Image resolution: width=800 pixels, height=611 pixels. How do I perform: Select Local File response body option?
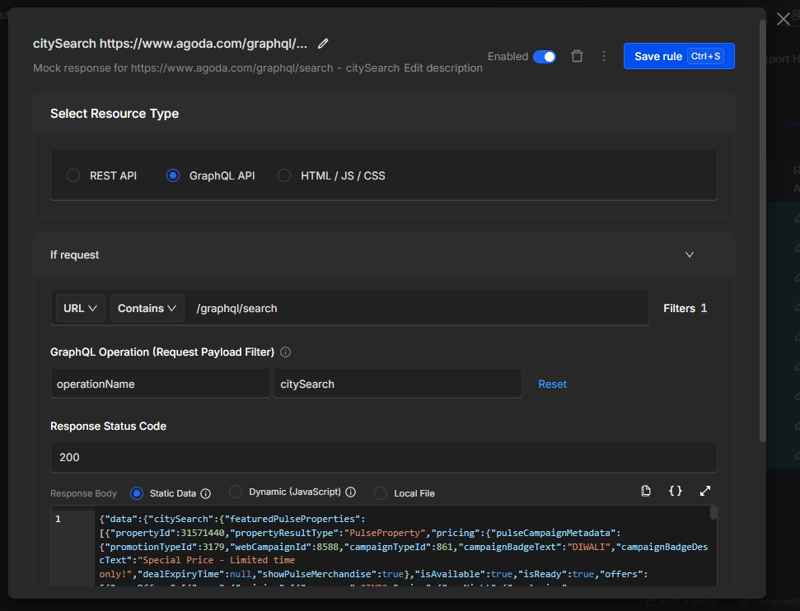(381, 493)
